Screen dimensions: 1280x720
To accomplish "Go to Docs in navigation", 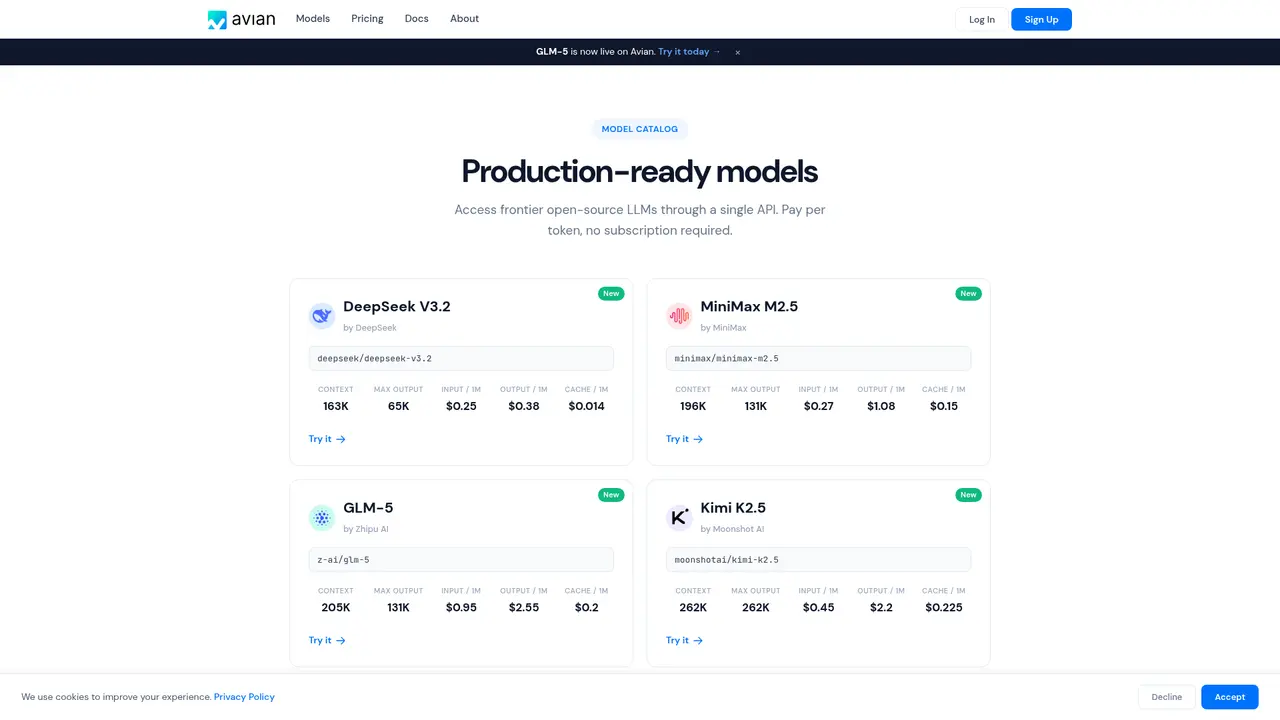I will [x=417, y=19].
